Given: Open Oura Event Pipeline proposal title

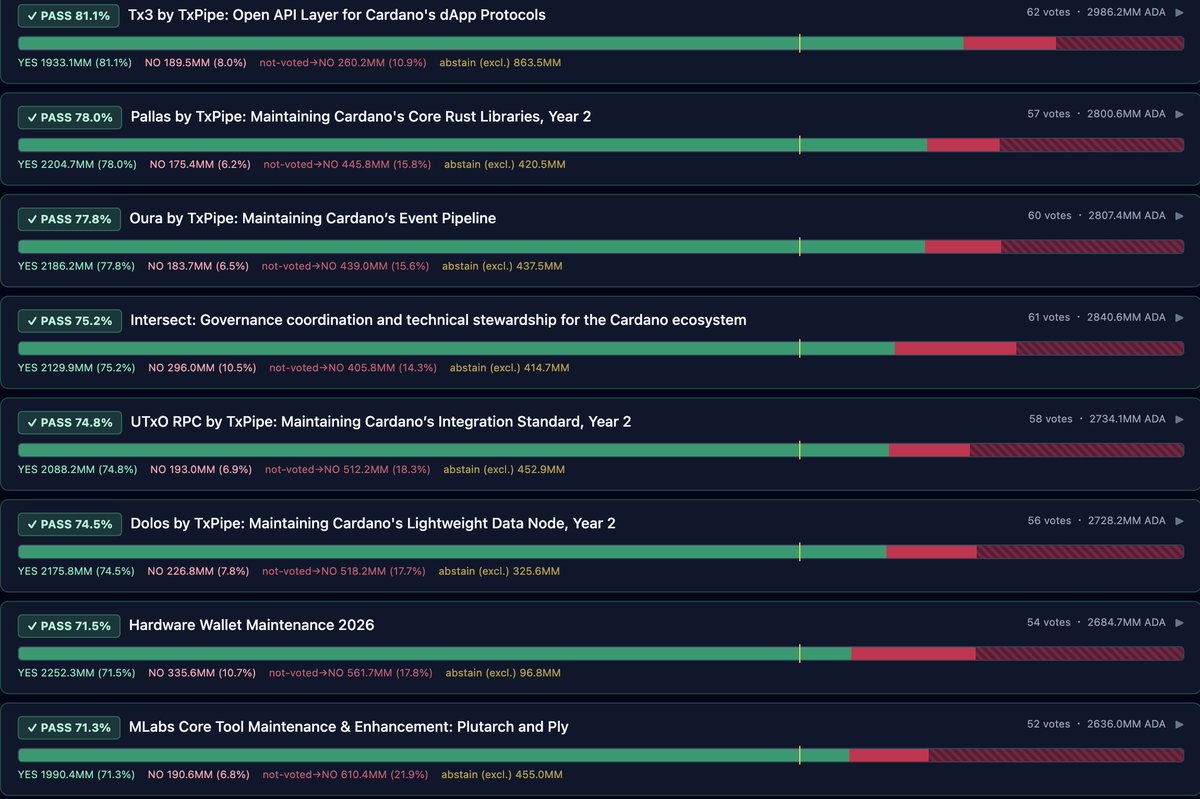Looking at the screenshot, I should pyautogui.click(x=313, y=218).
